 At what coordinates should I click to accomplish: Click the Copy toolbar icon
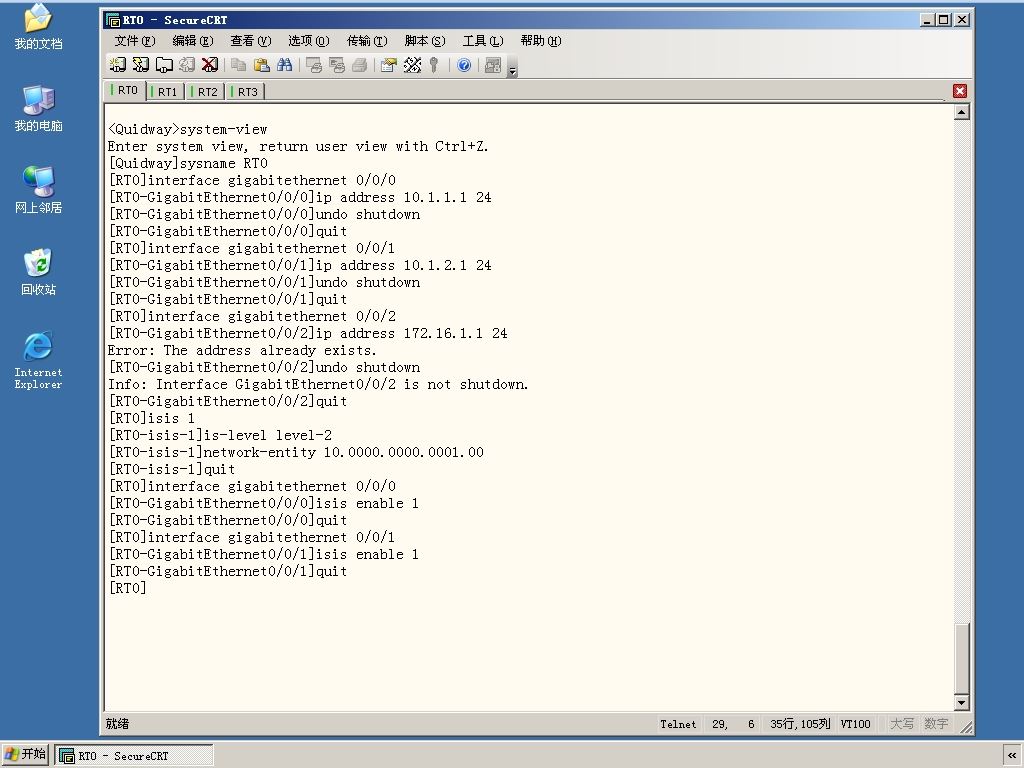pos(238,65)
